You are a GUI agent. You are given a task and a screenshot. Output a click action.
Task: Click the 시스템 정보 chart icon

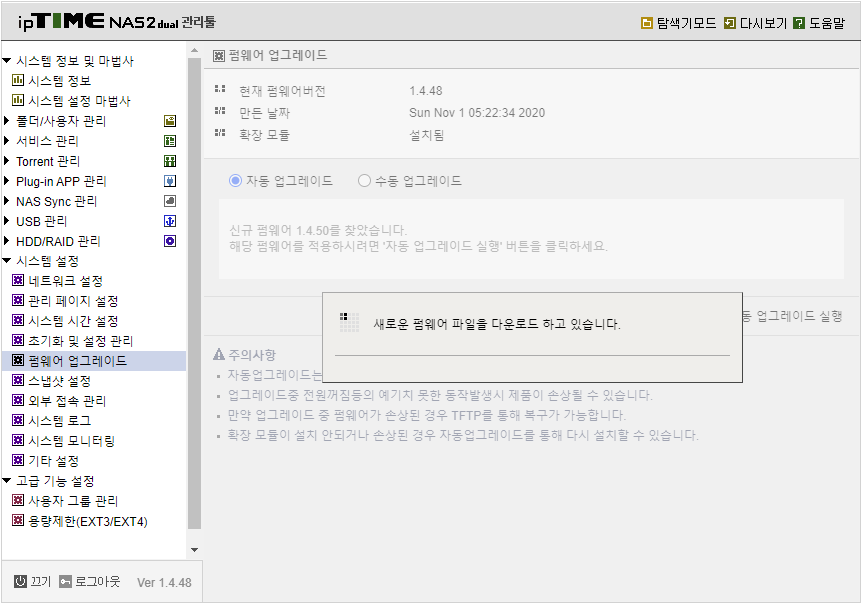click(18, 80)
